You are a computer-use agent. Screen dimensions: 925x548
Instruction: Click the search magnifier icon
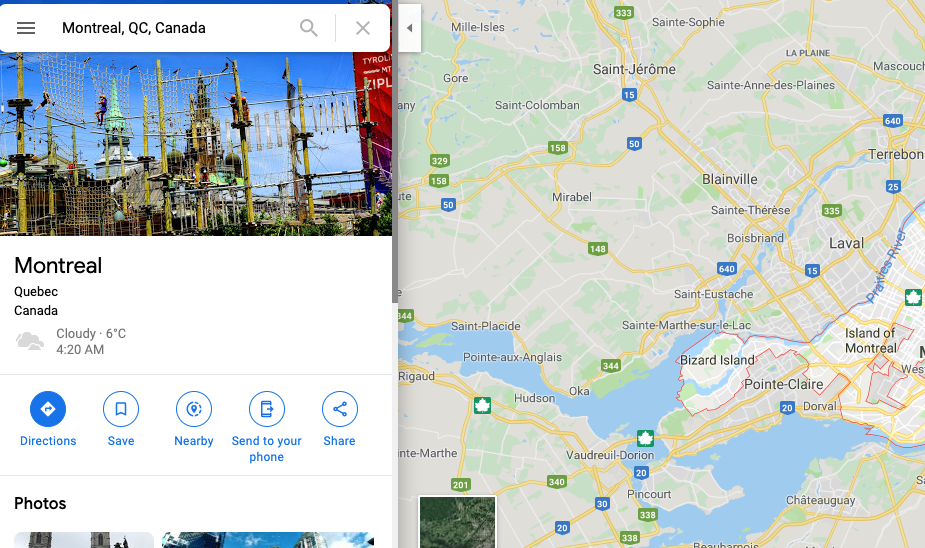309,28
